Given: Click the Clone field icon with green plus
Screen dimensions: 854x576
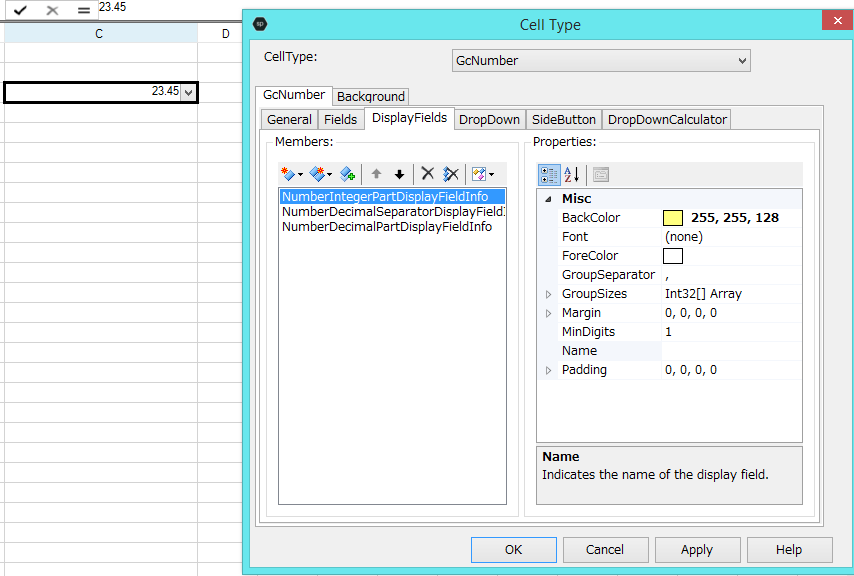Looking at the screenshot, I should tap(347, 174).
